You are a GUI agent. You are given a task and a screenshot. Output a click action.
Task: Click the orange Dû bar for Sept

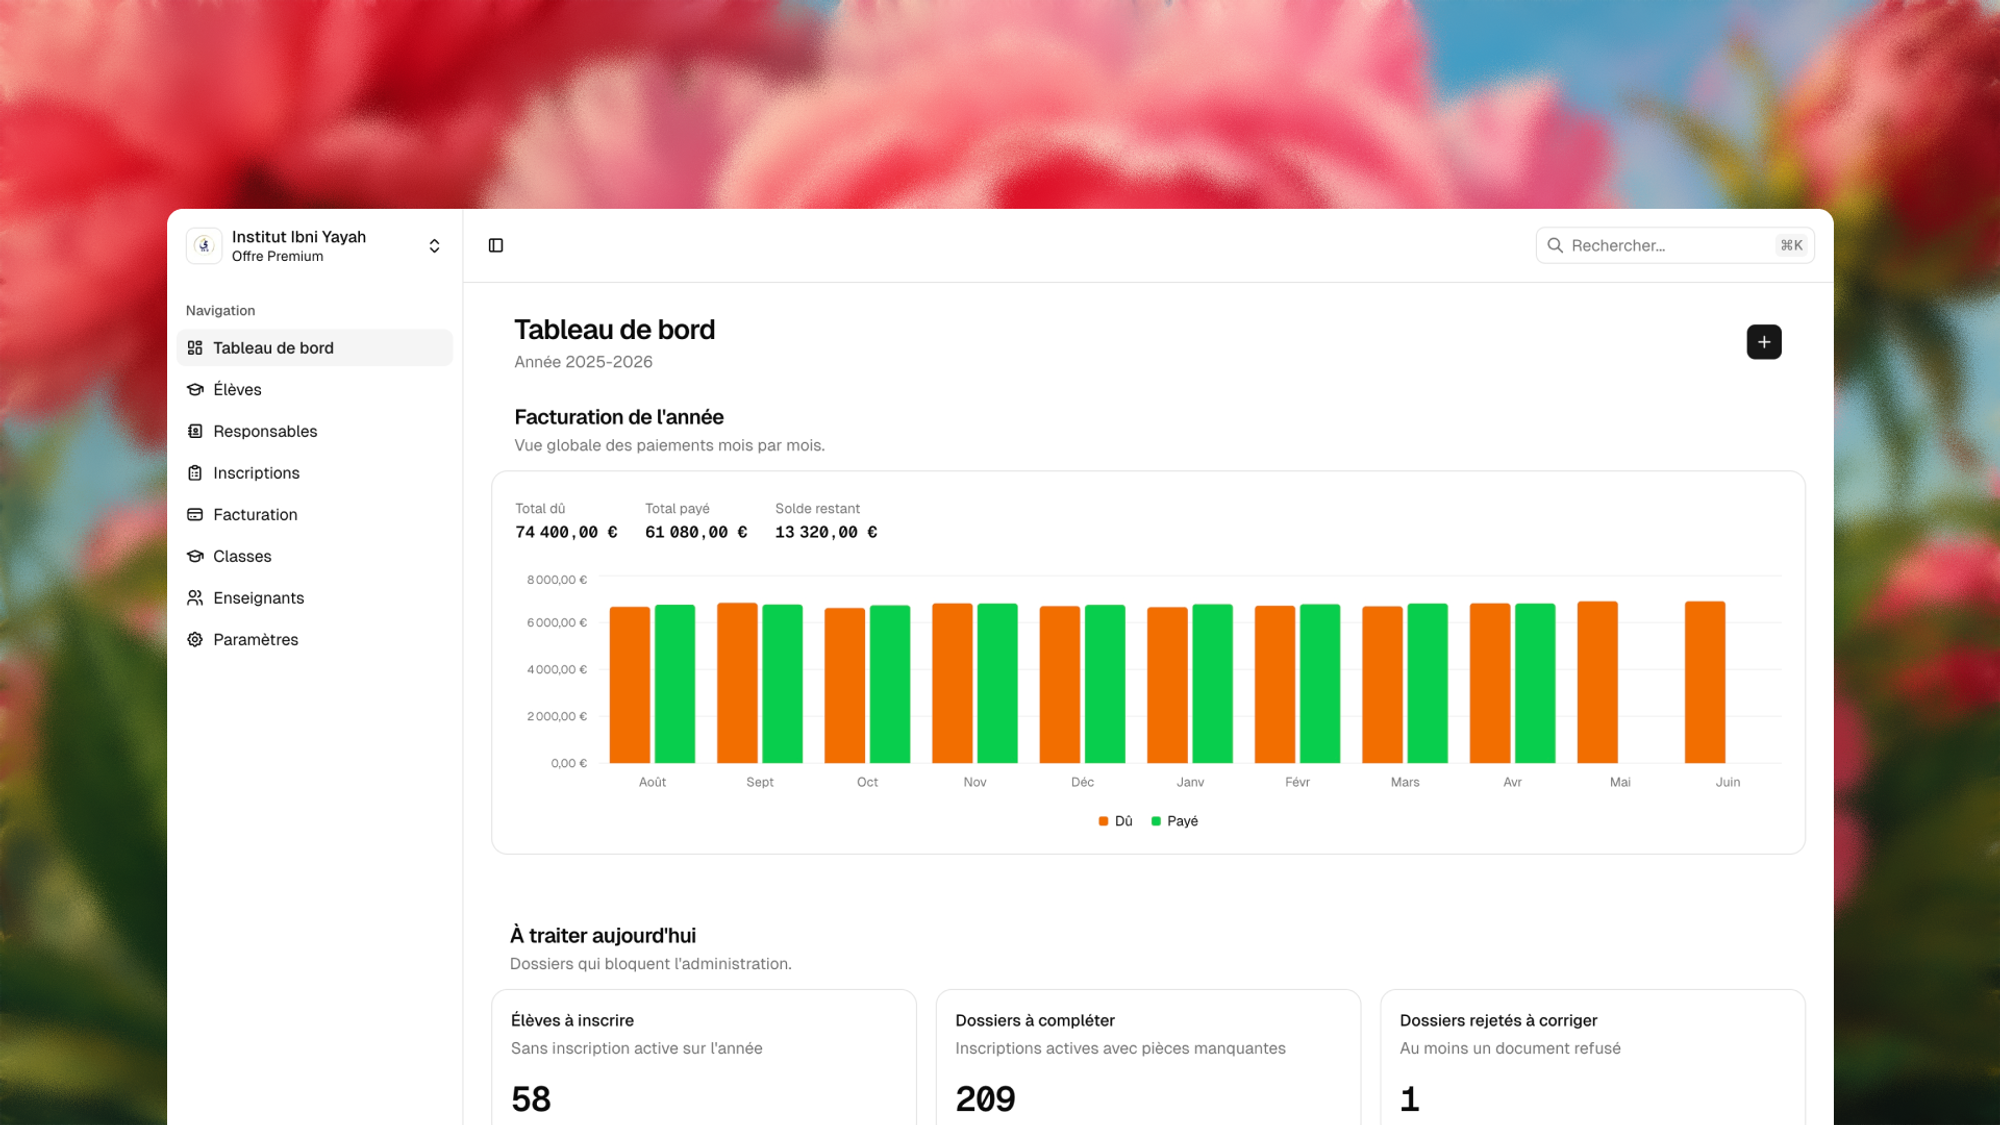point(737,683)
